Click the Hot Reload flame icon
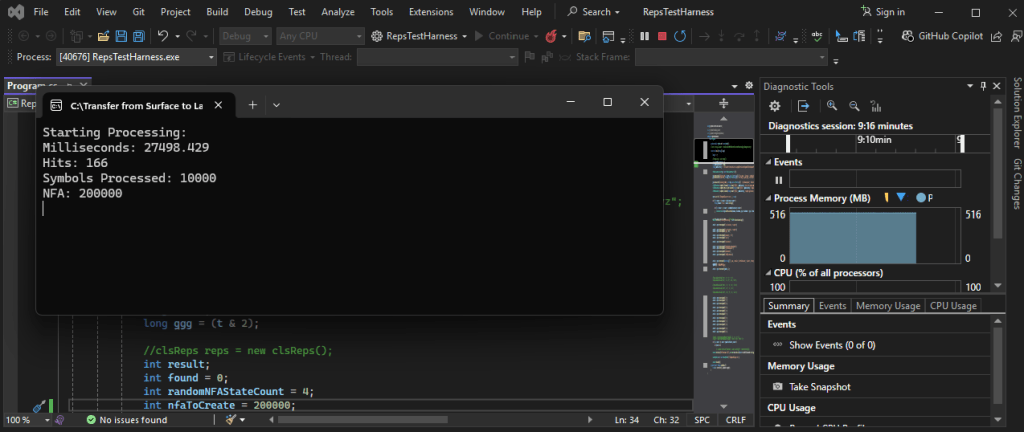 coord(550,36)
